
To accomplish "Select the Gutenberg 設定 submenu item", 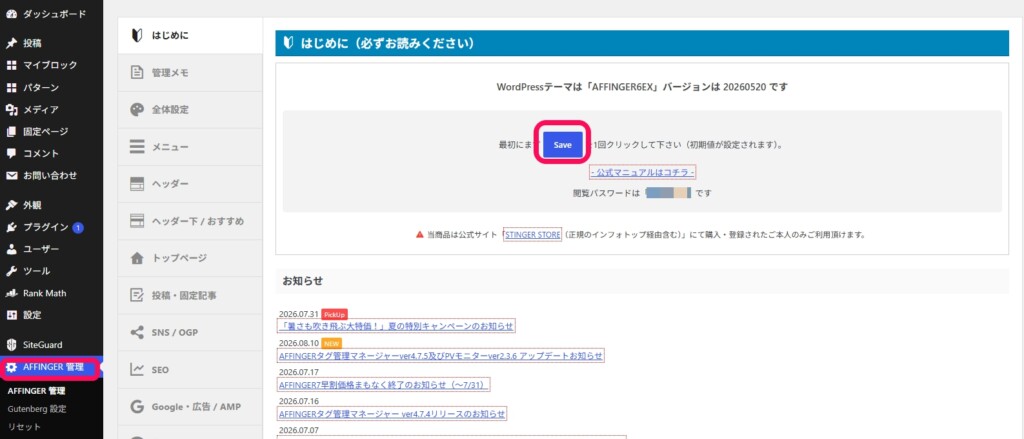I will 37,409.
